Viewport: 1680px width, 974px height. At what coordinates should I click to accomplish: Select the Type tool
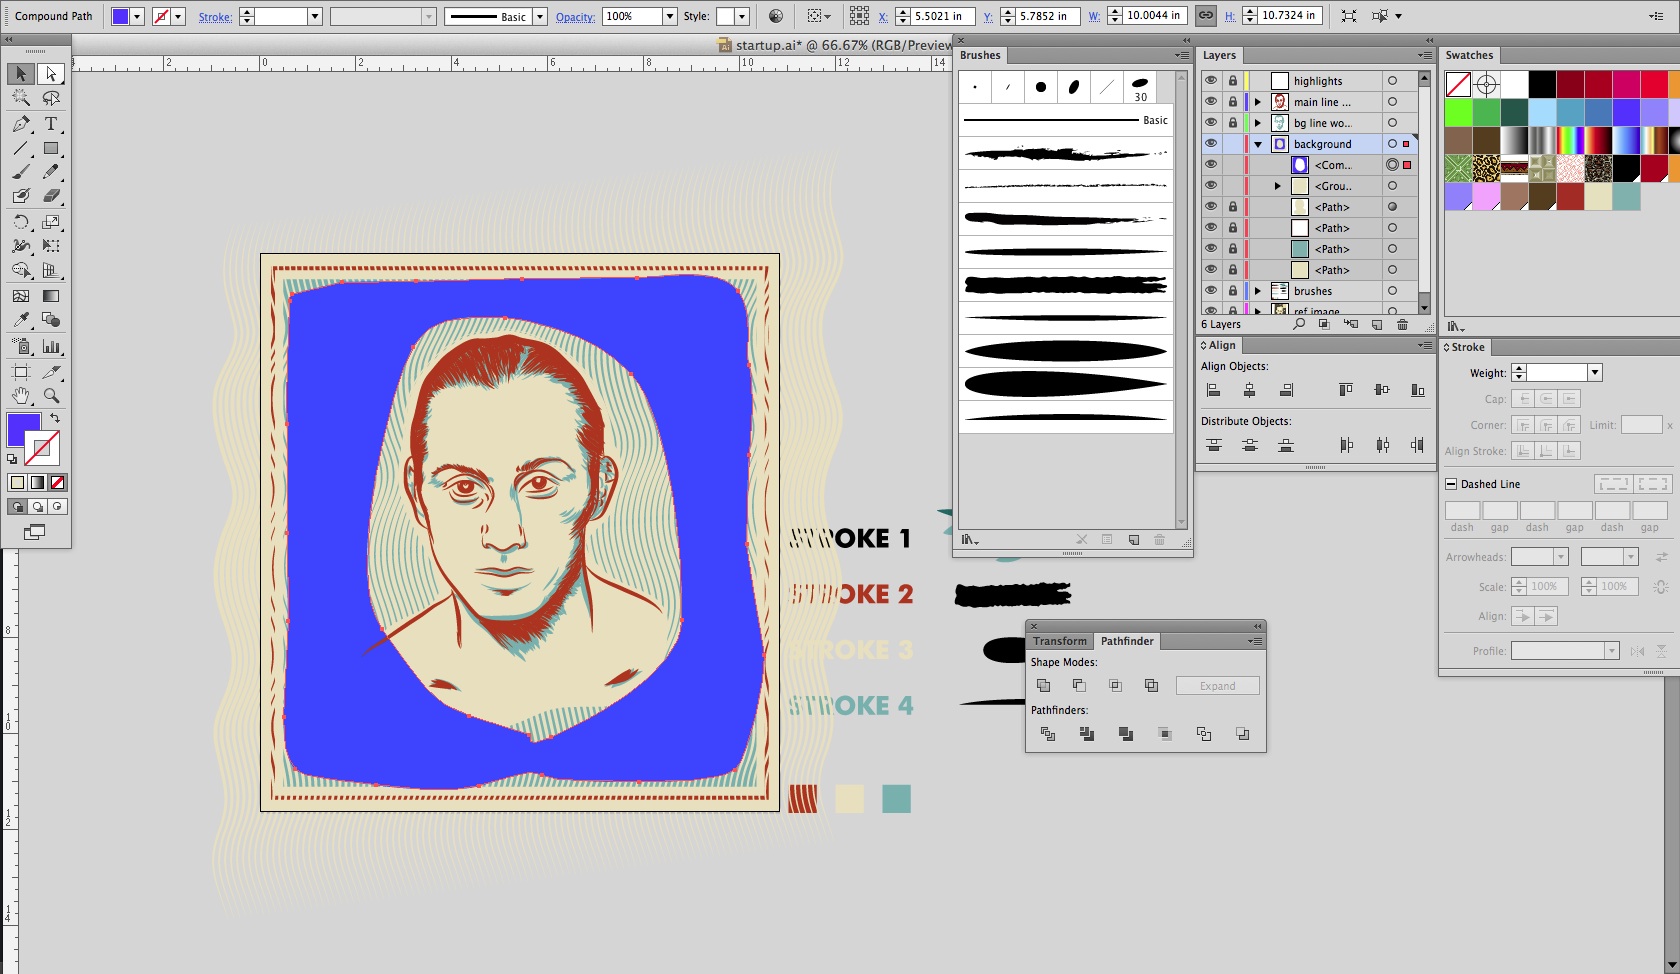pos(51,124)
